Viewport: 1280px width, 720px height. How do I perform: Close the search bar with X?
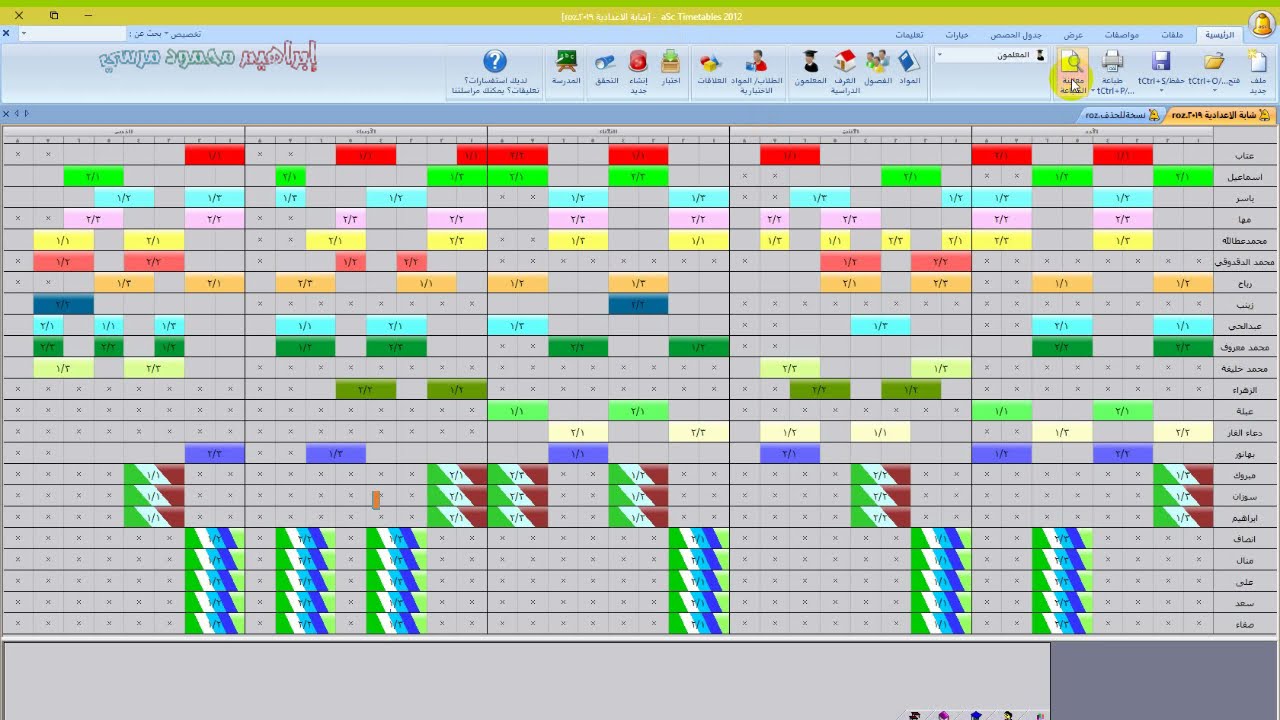tap(6, 33)
